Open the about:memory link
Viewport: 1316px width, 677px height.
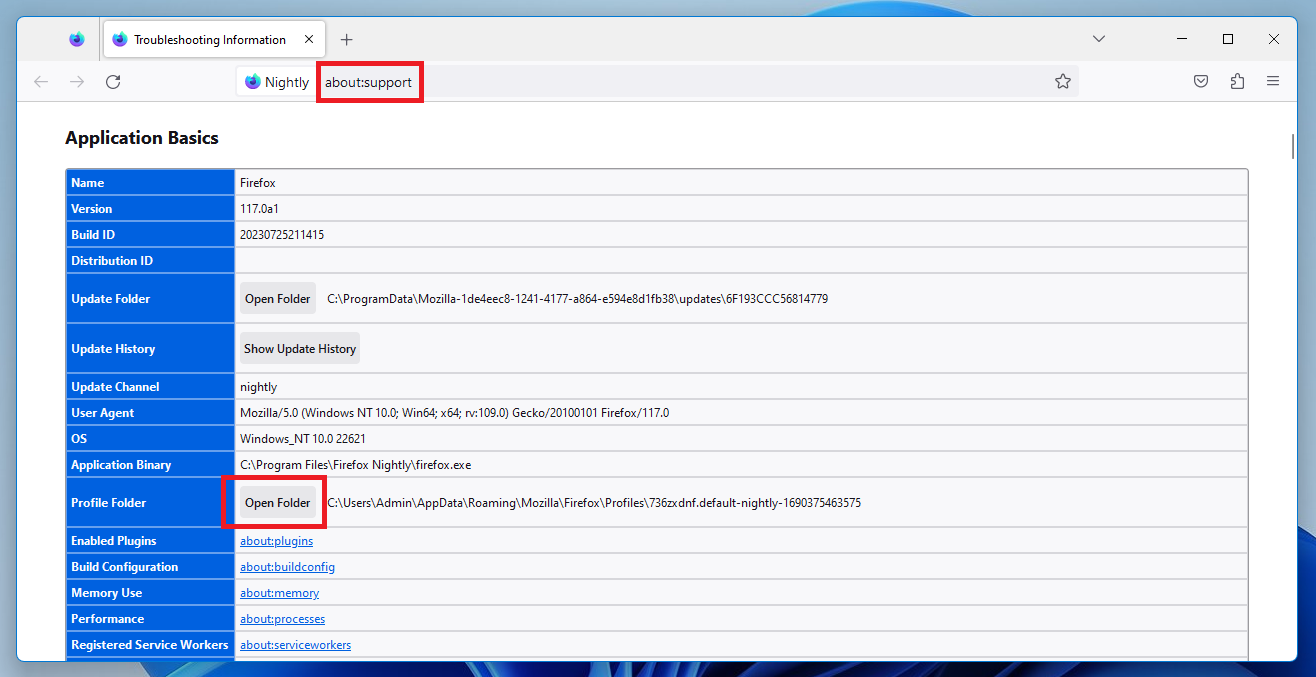click(x=279, y=593)
